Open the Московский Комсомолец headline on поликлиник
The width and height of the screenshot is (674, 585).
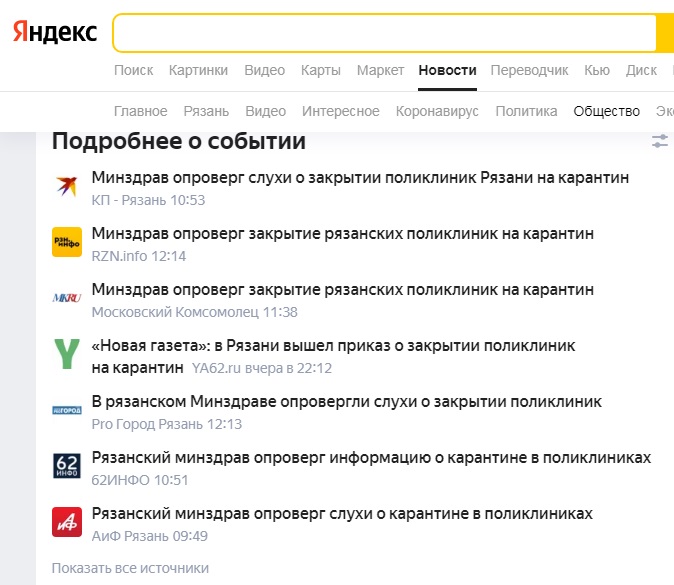(x=343, y=289)
